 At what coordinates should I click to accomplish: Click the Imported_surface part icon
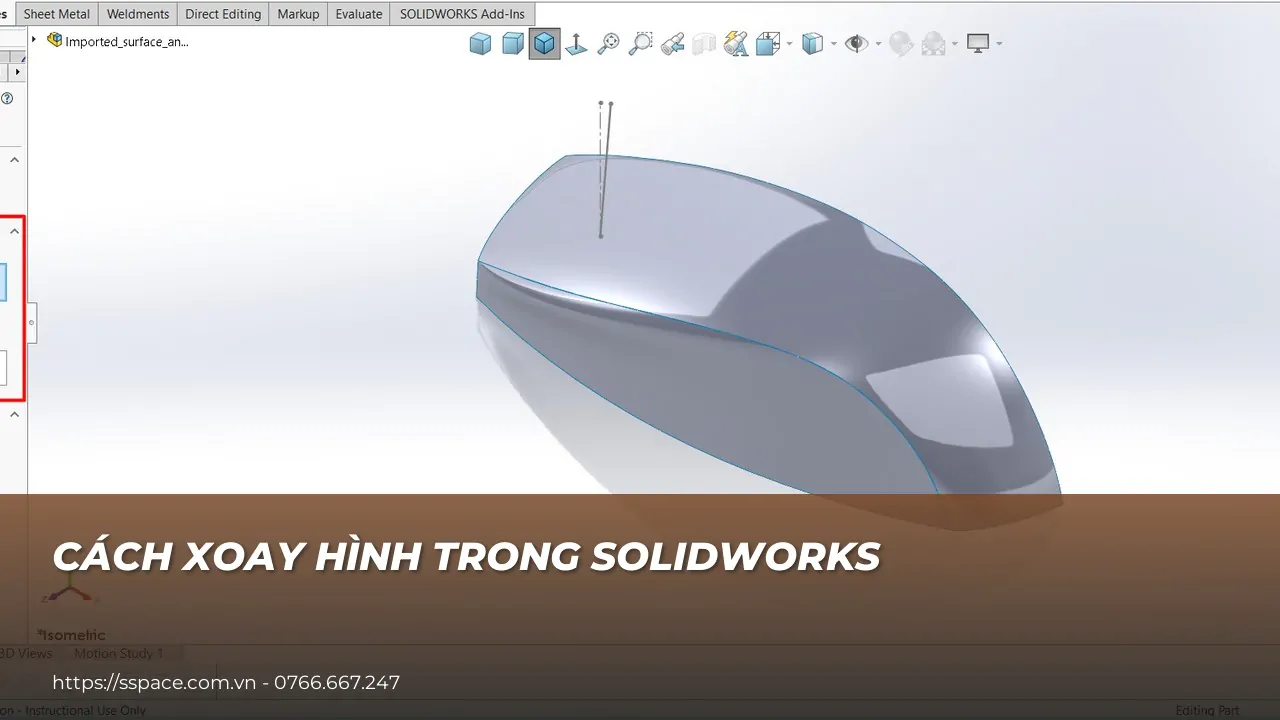point(54,41)
